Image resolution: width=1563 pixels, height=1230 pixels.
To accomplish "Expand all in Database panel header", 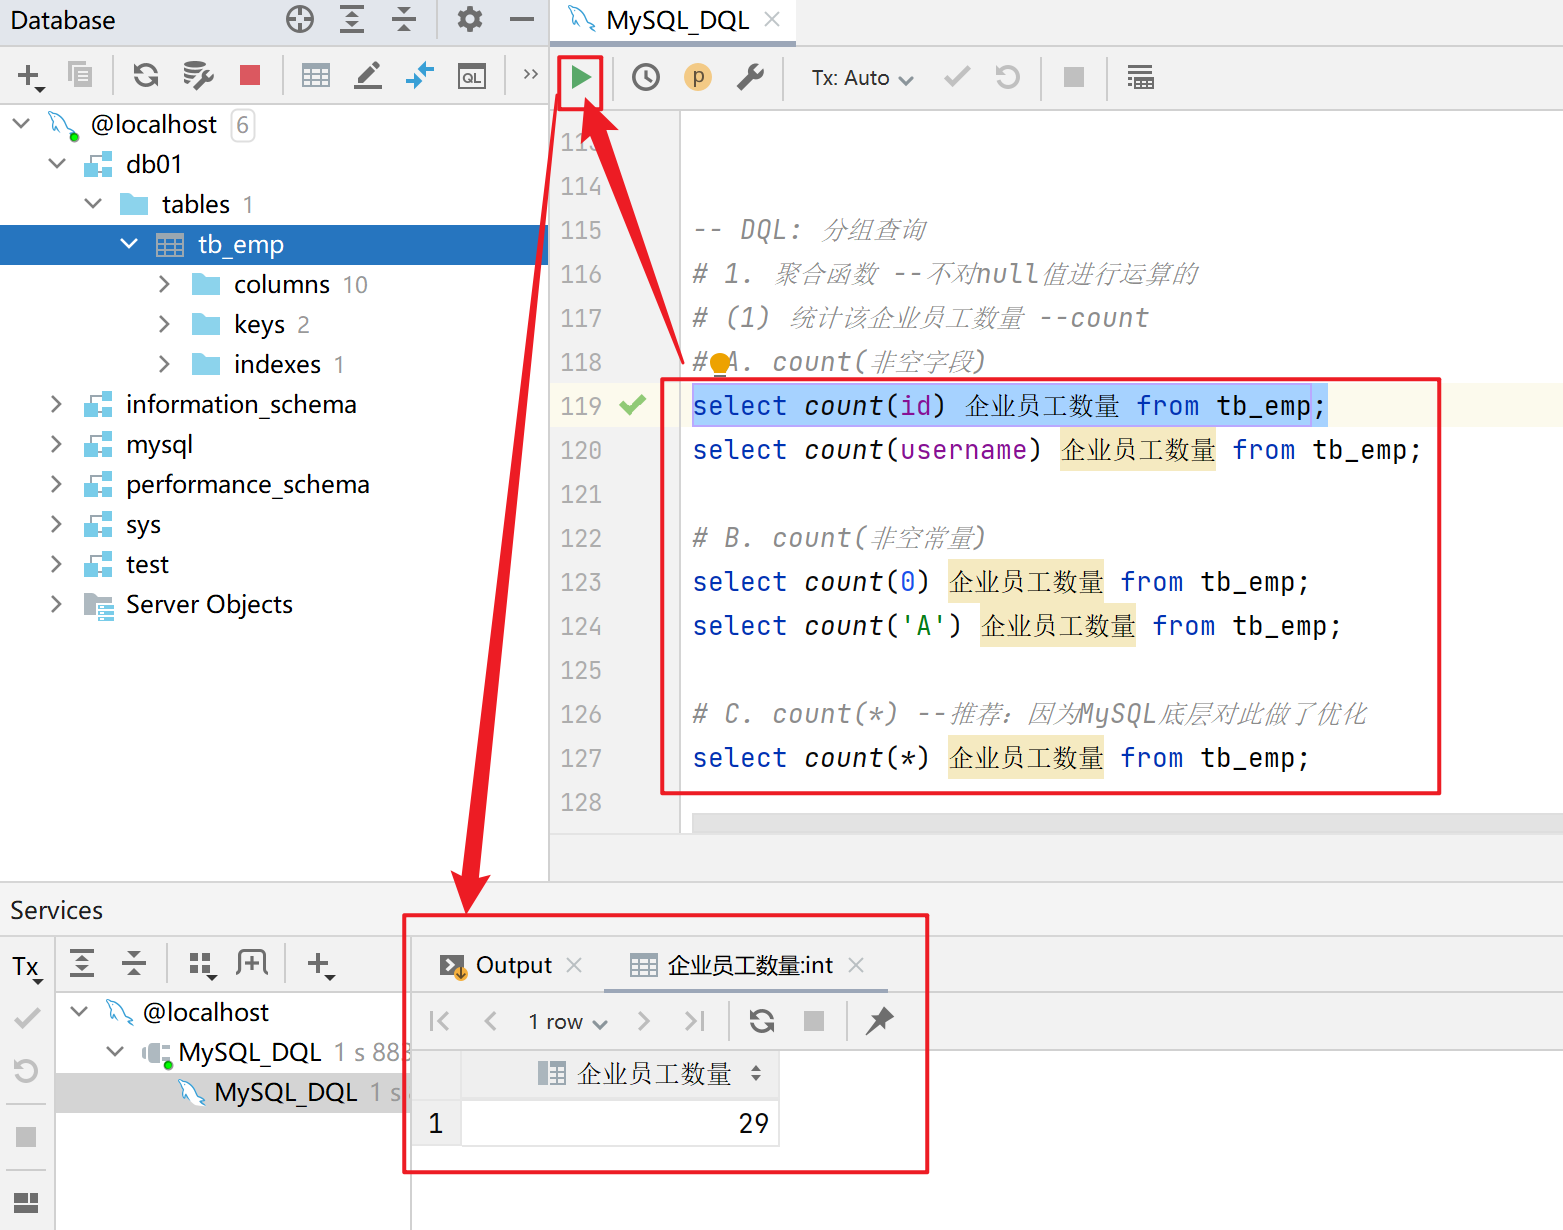I will point(352,19).
